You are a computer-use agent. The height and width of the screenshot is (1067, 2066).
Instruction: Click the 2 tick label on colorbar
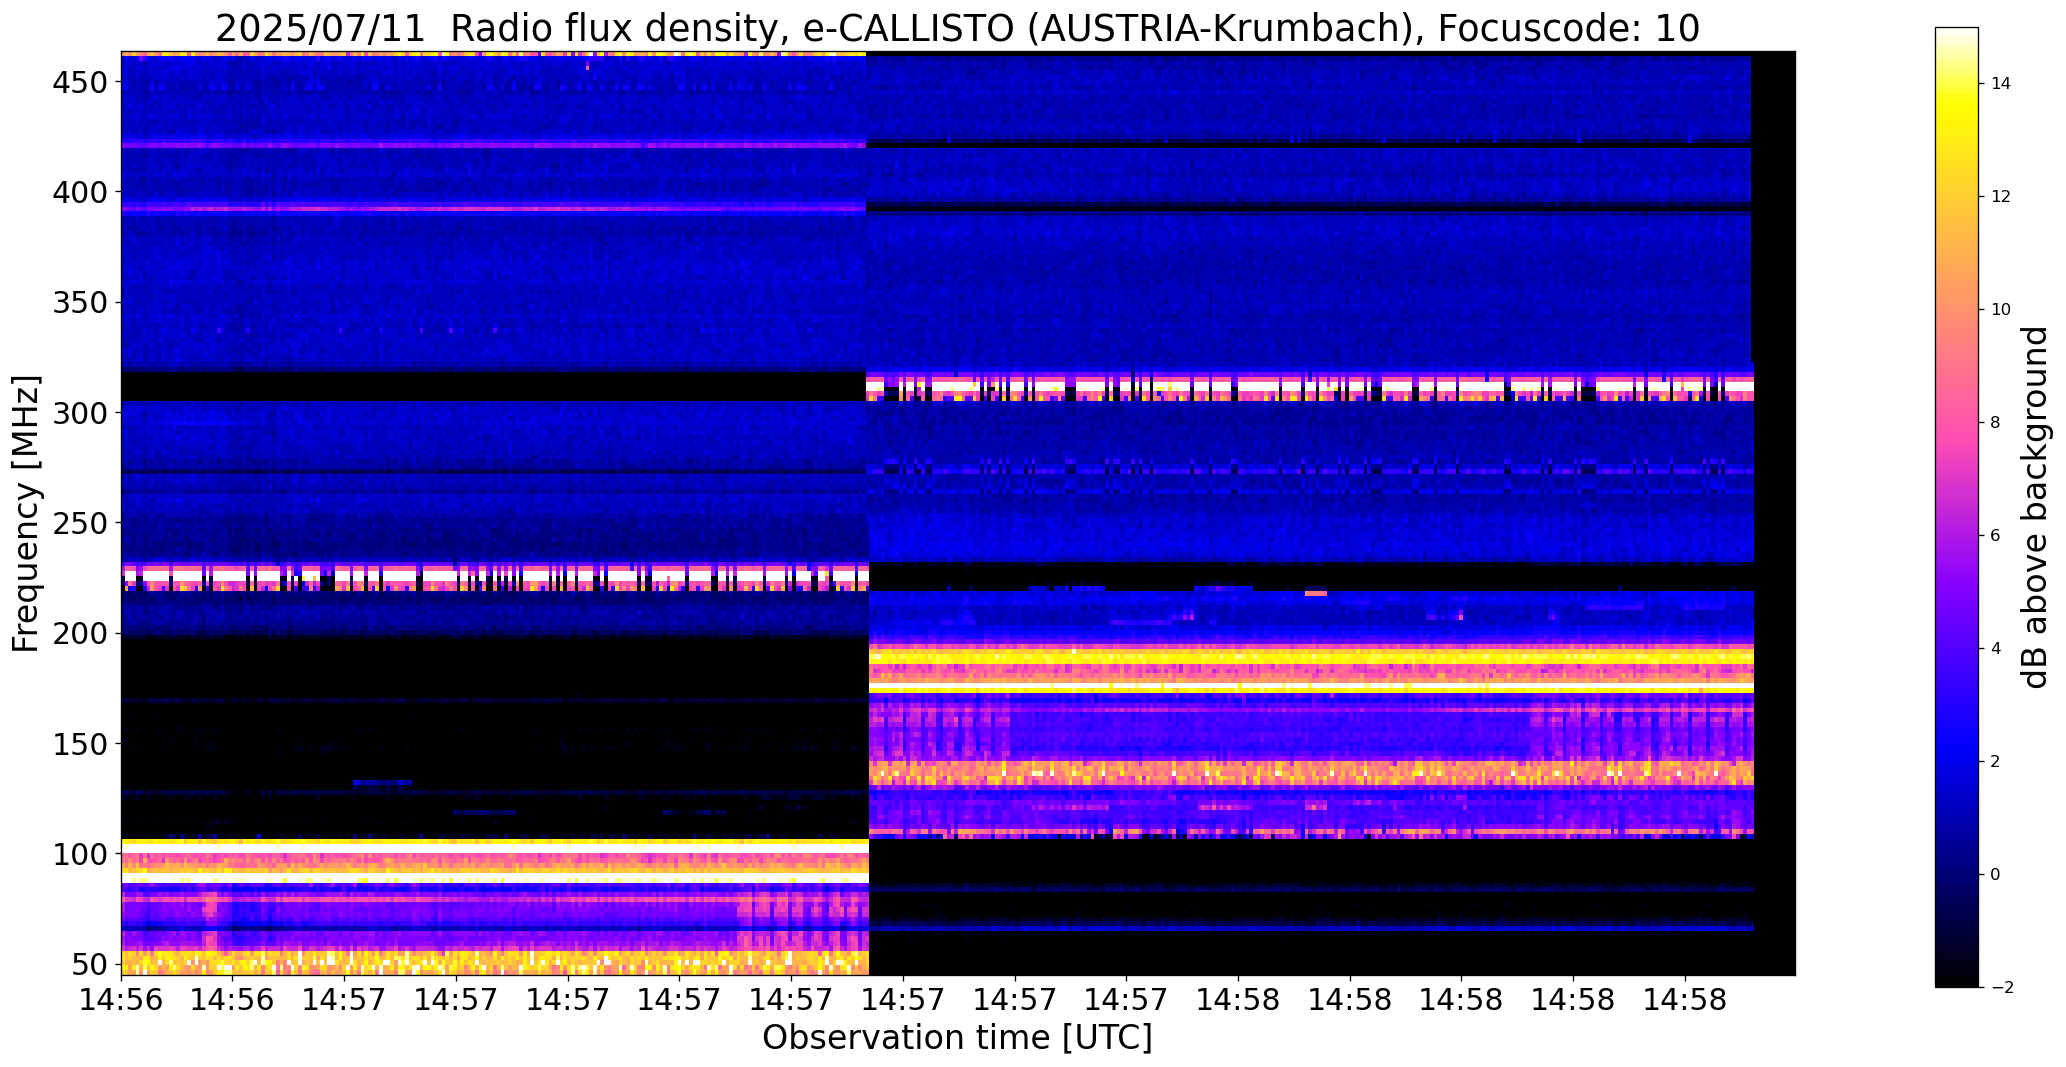point(1996,762)
